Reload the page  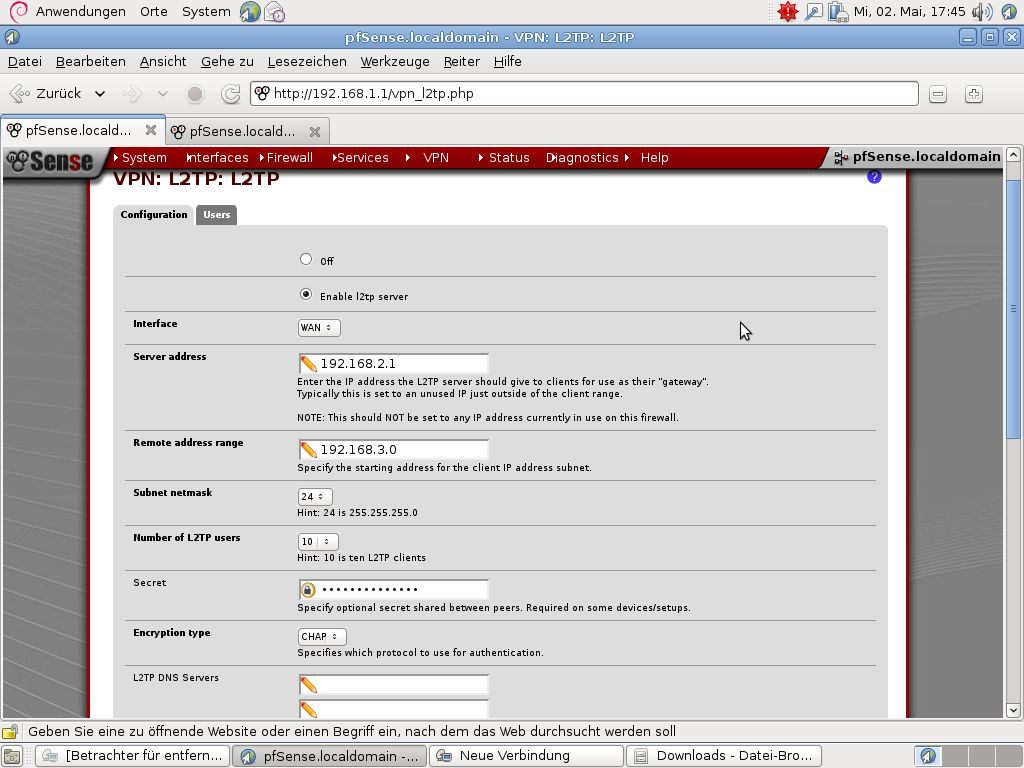(x=231, y=94)
